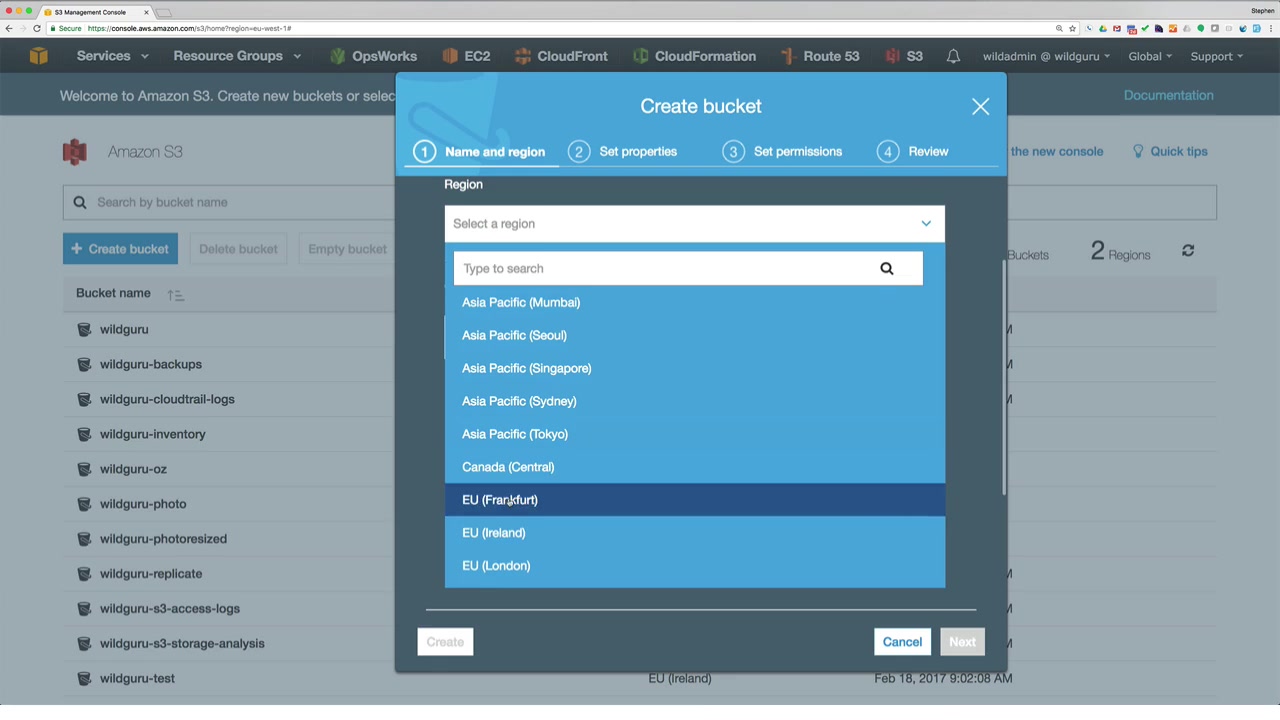Click the Cancel button in the dialog
This screenshot has height=720, width=1280.
point(902,642)
